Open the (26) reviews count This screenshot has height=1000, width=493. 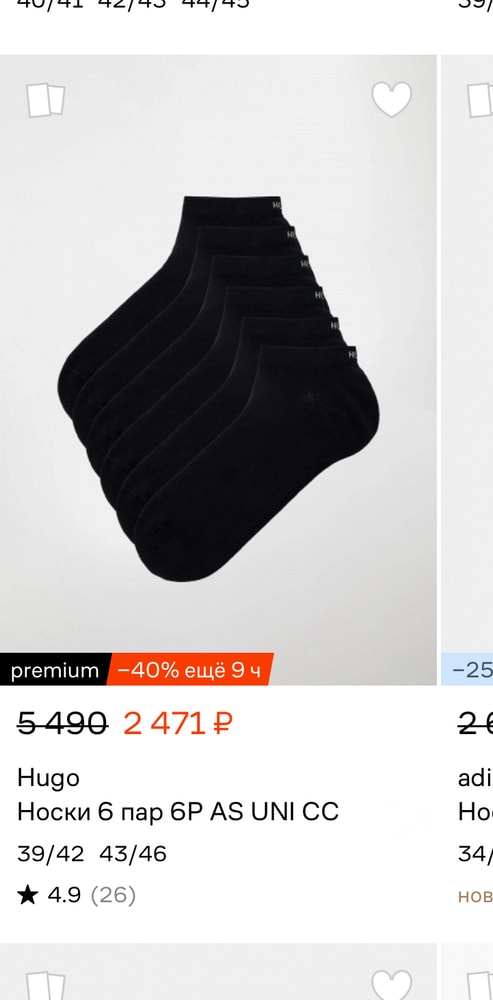(113, 895)
